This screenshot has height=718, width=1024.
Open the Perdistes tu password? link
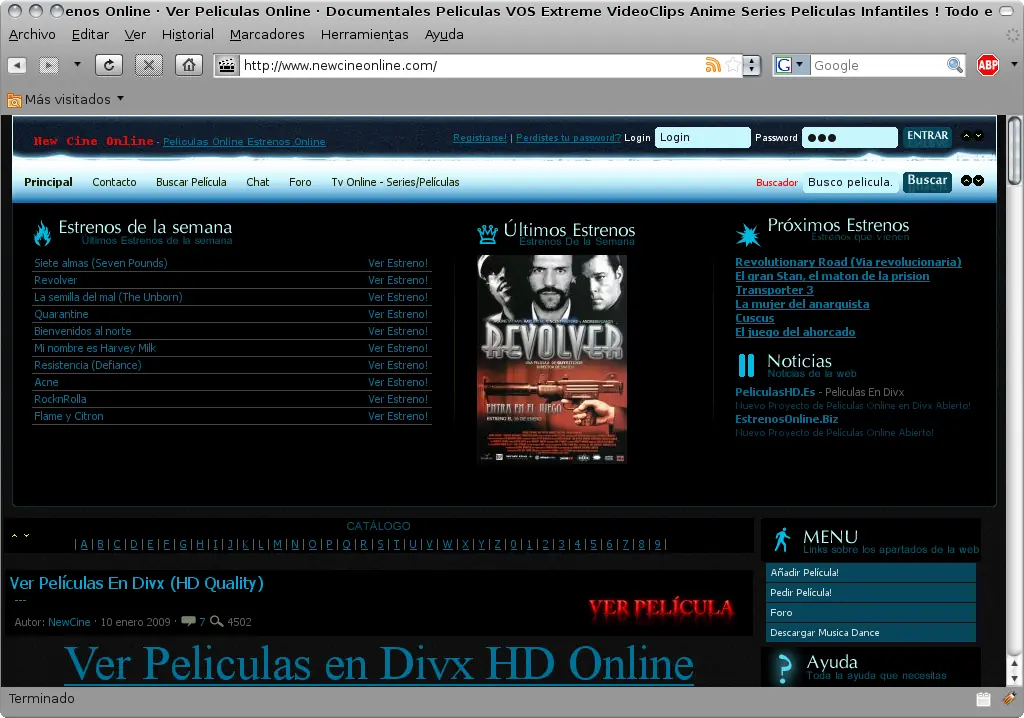(x=568, y=138)
